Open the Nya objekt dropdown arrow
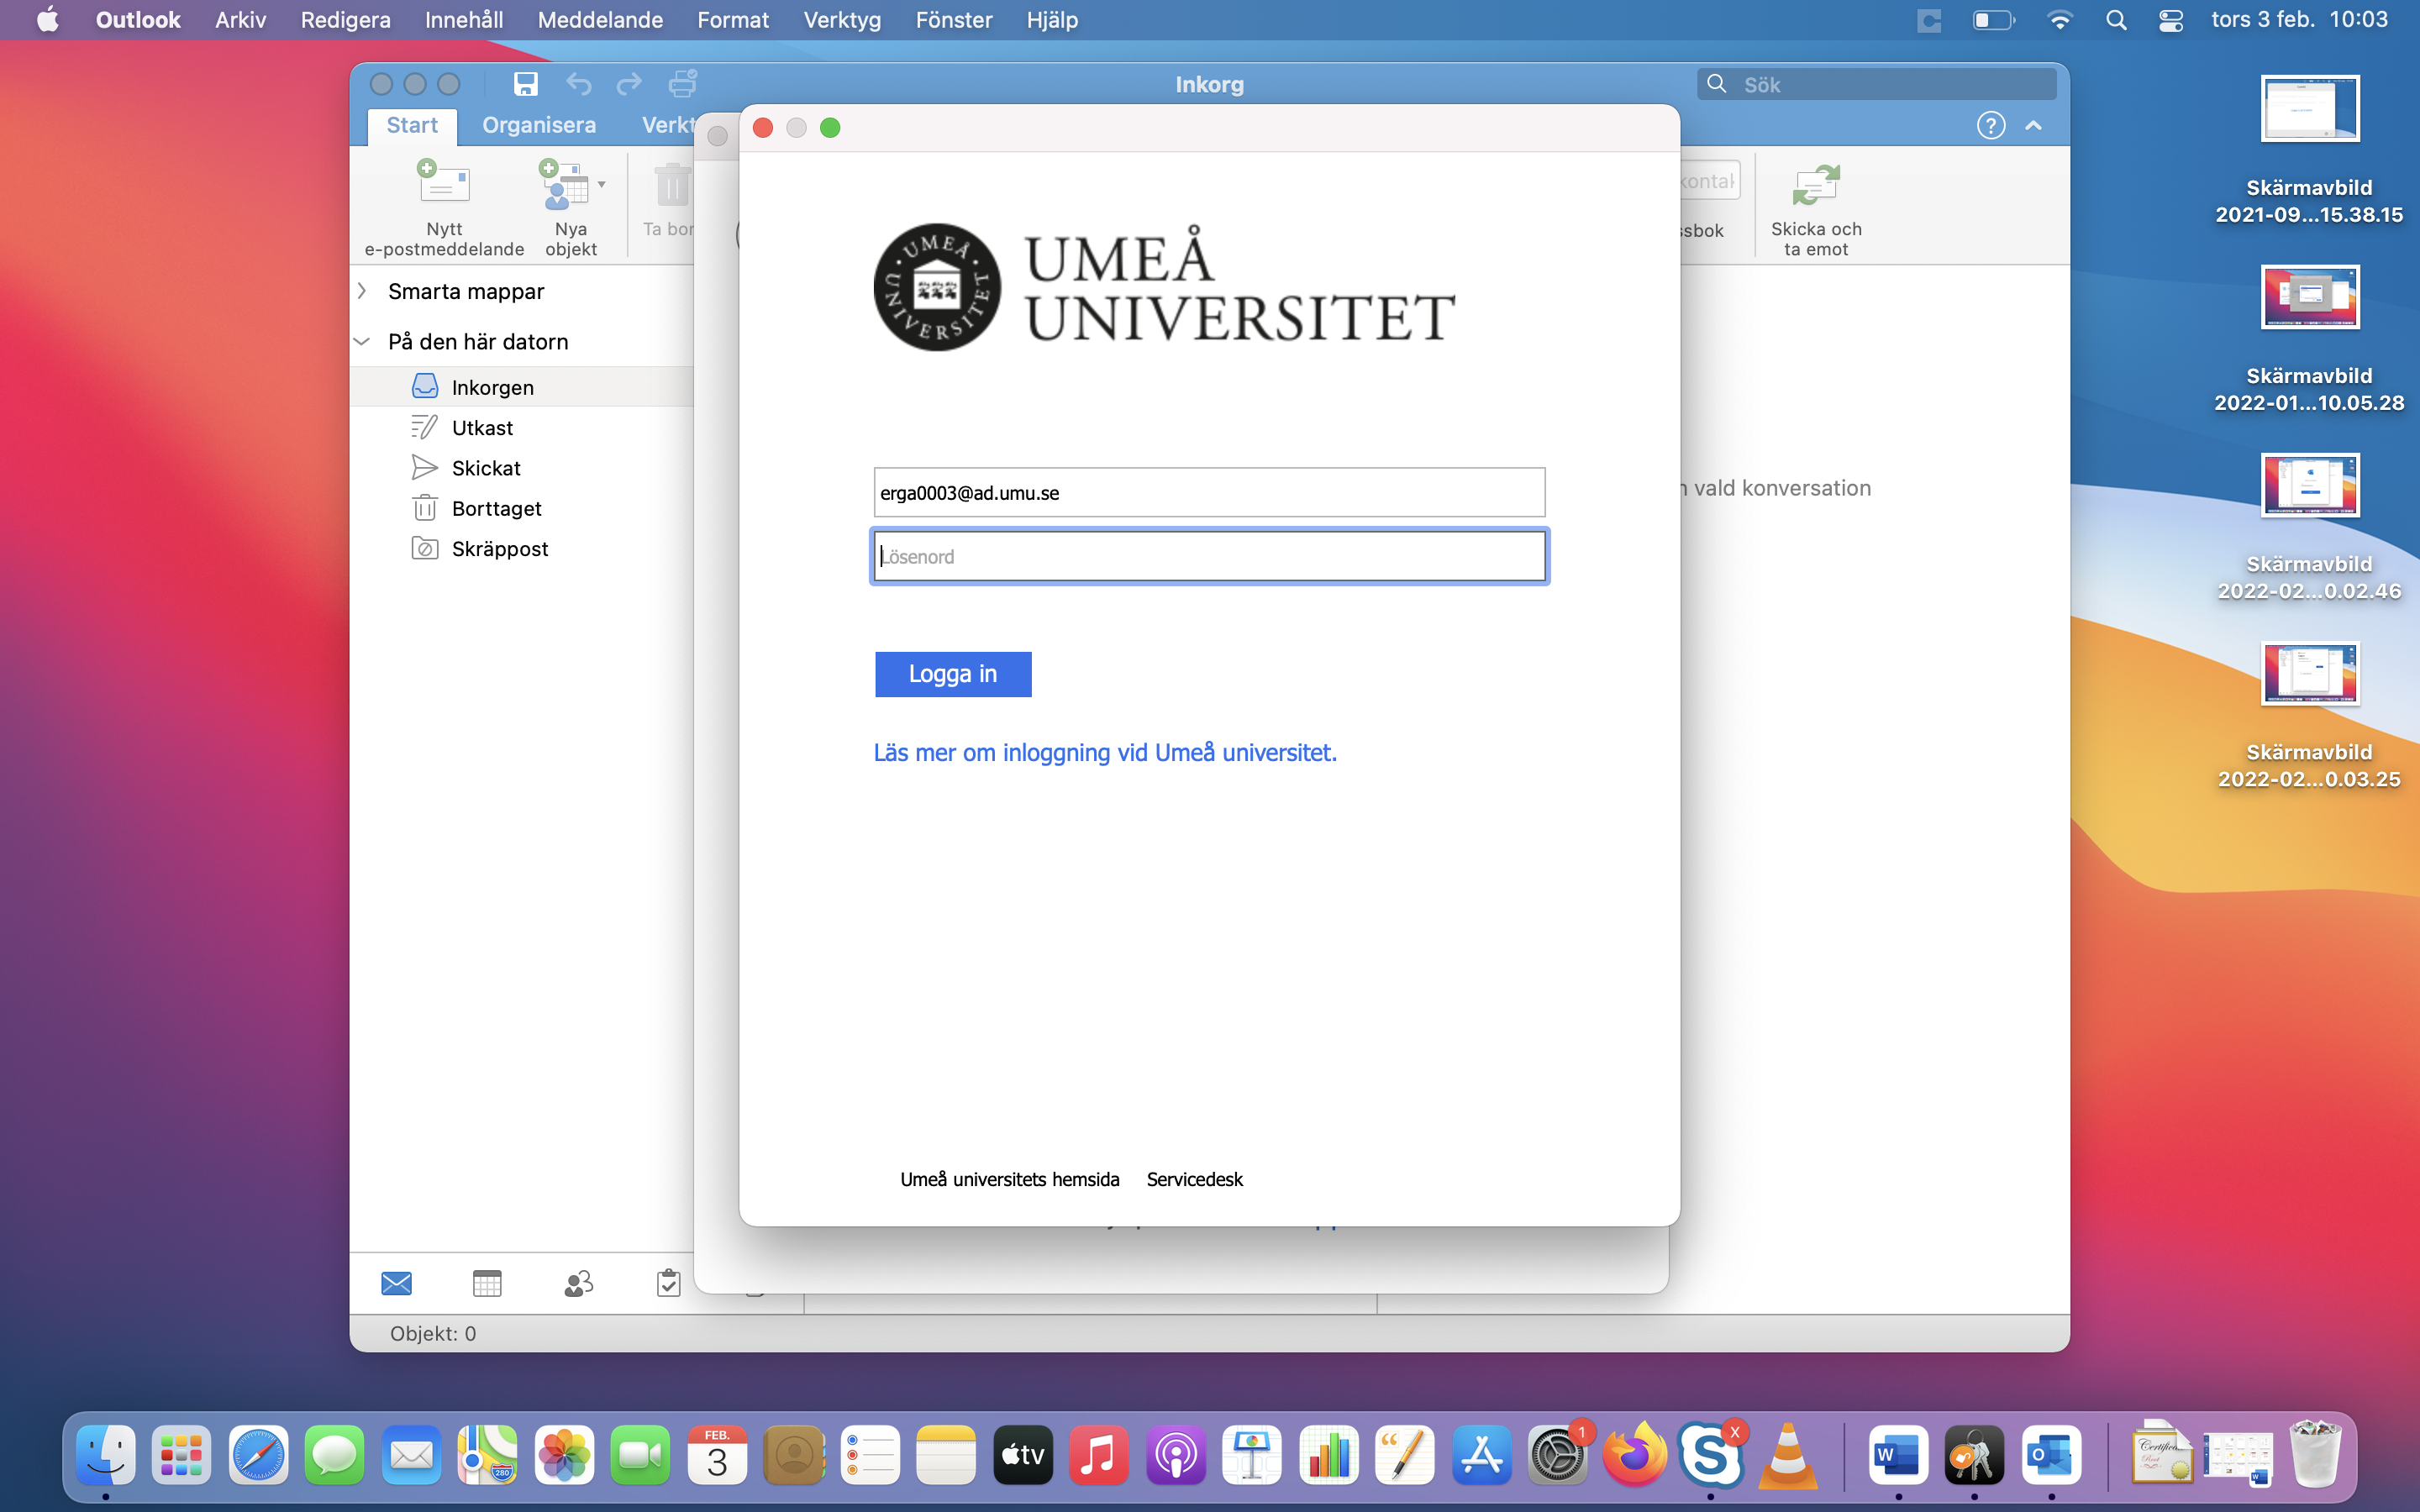The image size is (2420, 1512). click(x=602, y=185)
